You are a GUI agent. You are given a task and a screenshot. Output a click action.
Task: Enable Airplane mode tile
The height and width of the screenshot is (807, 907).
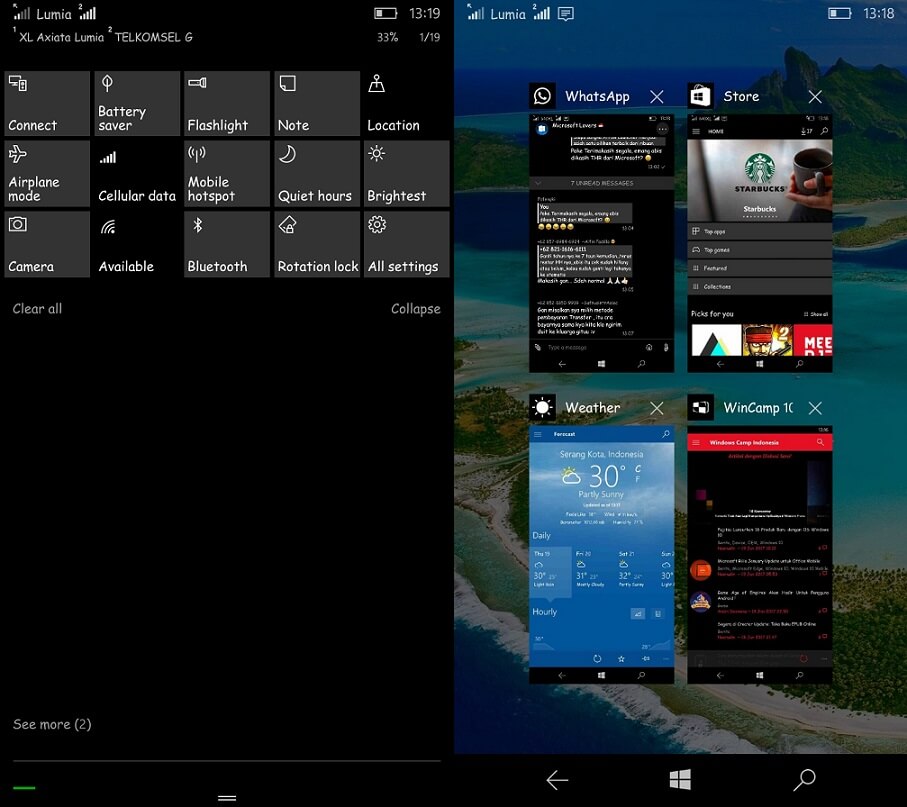pos(47,174)
